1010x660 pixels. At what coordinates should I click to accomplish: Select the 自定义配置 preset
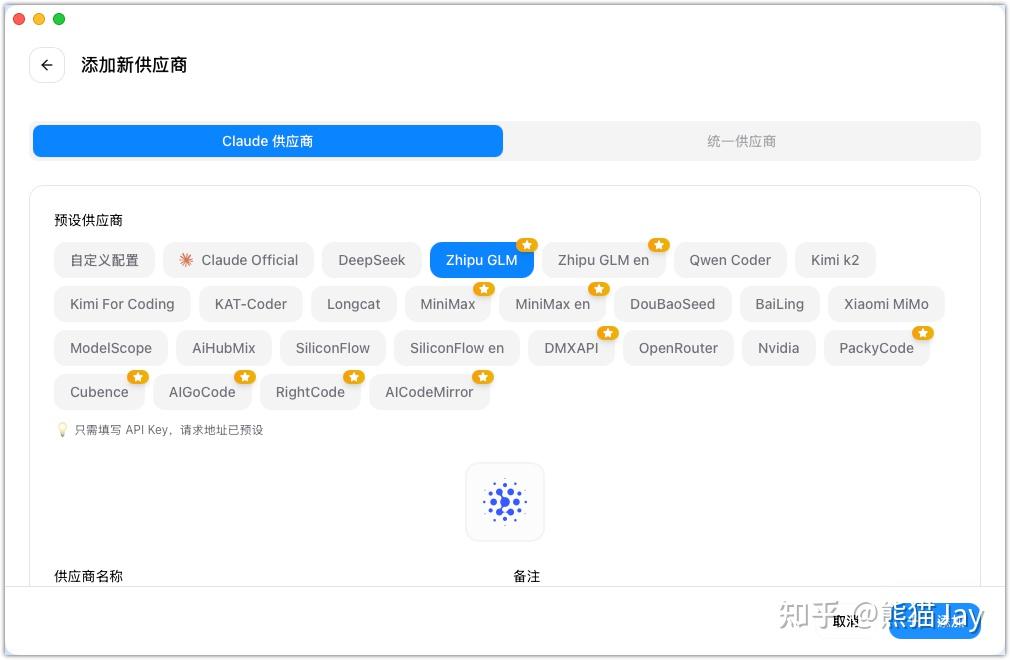pyautogui.click(x=104, y=260)
